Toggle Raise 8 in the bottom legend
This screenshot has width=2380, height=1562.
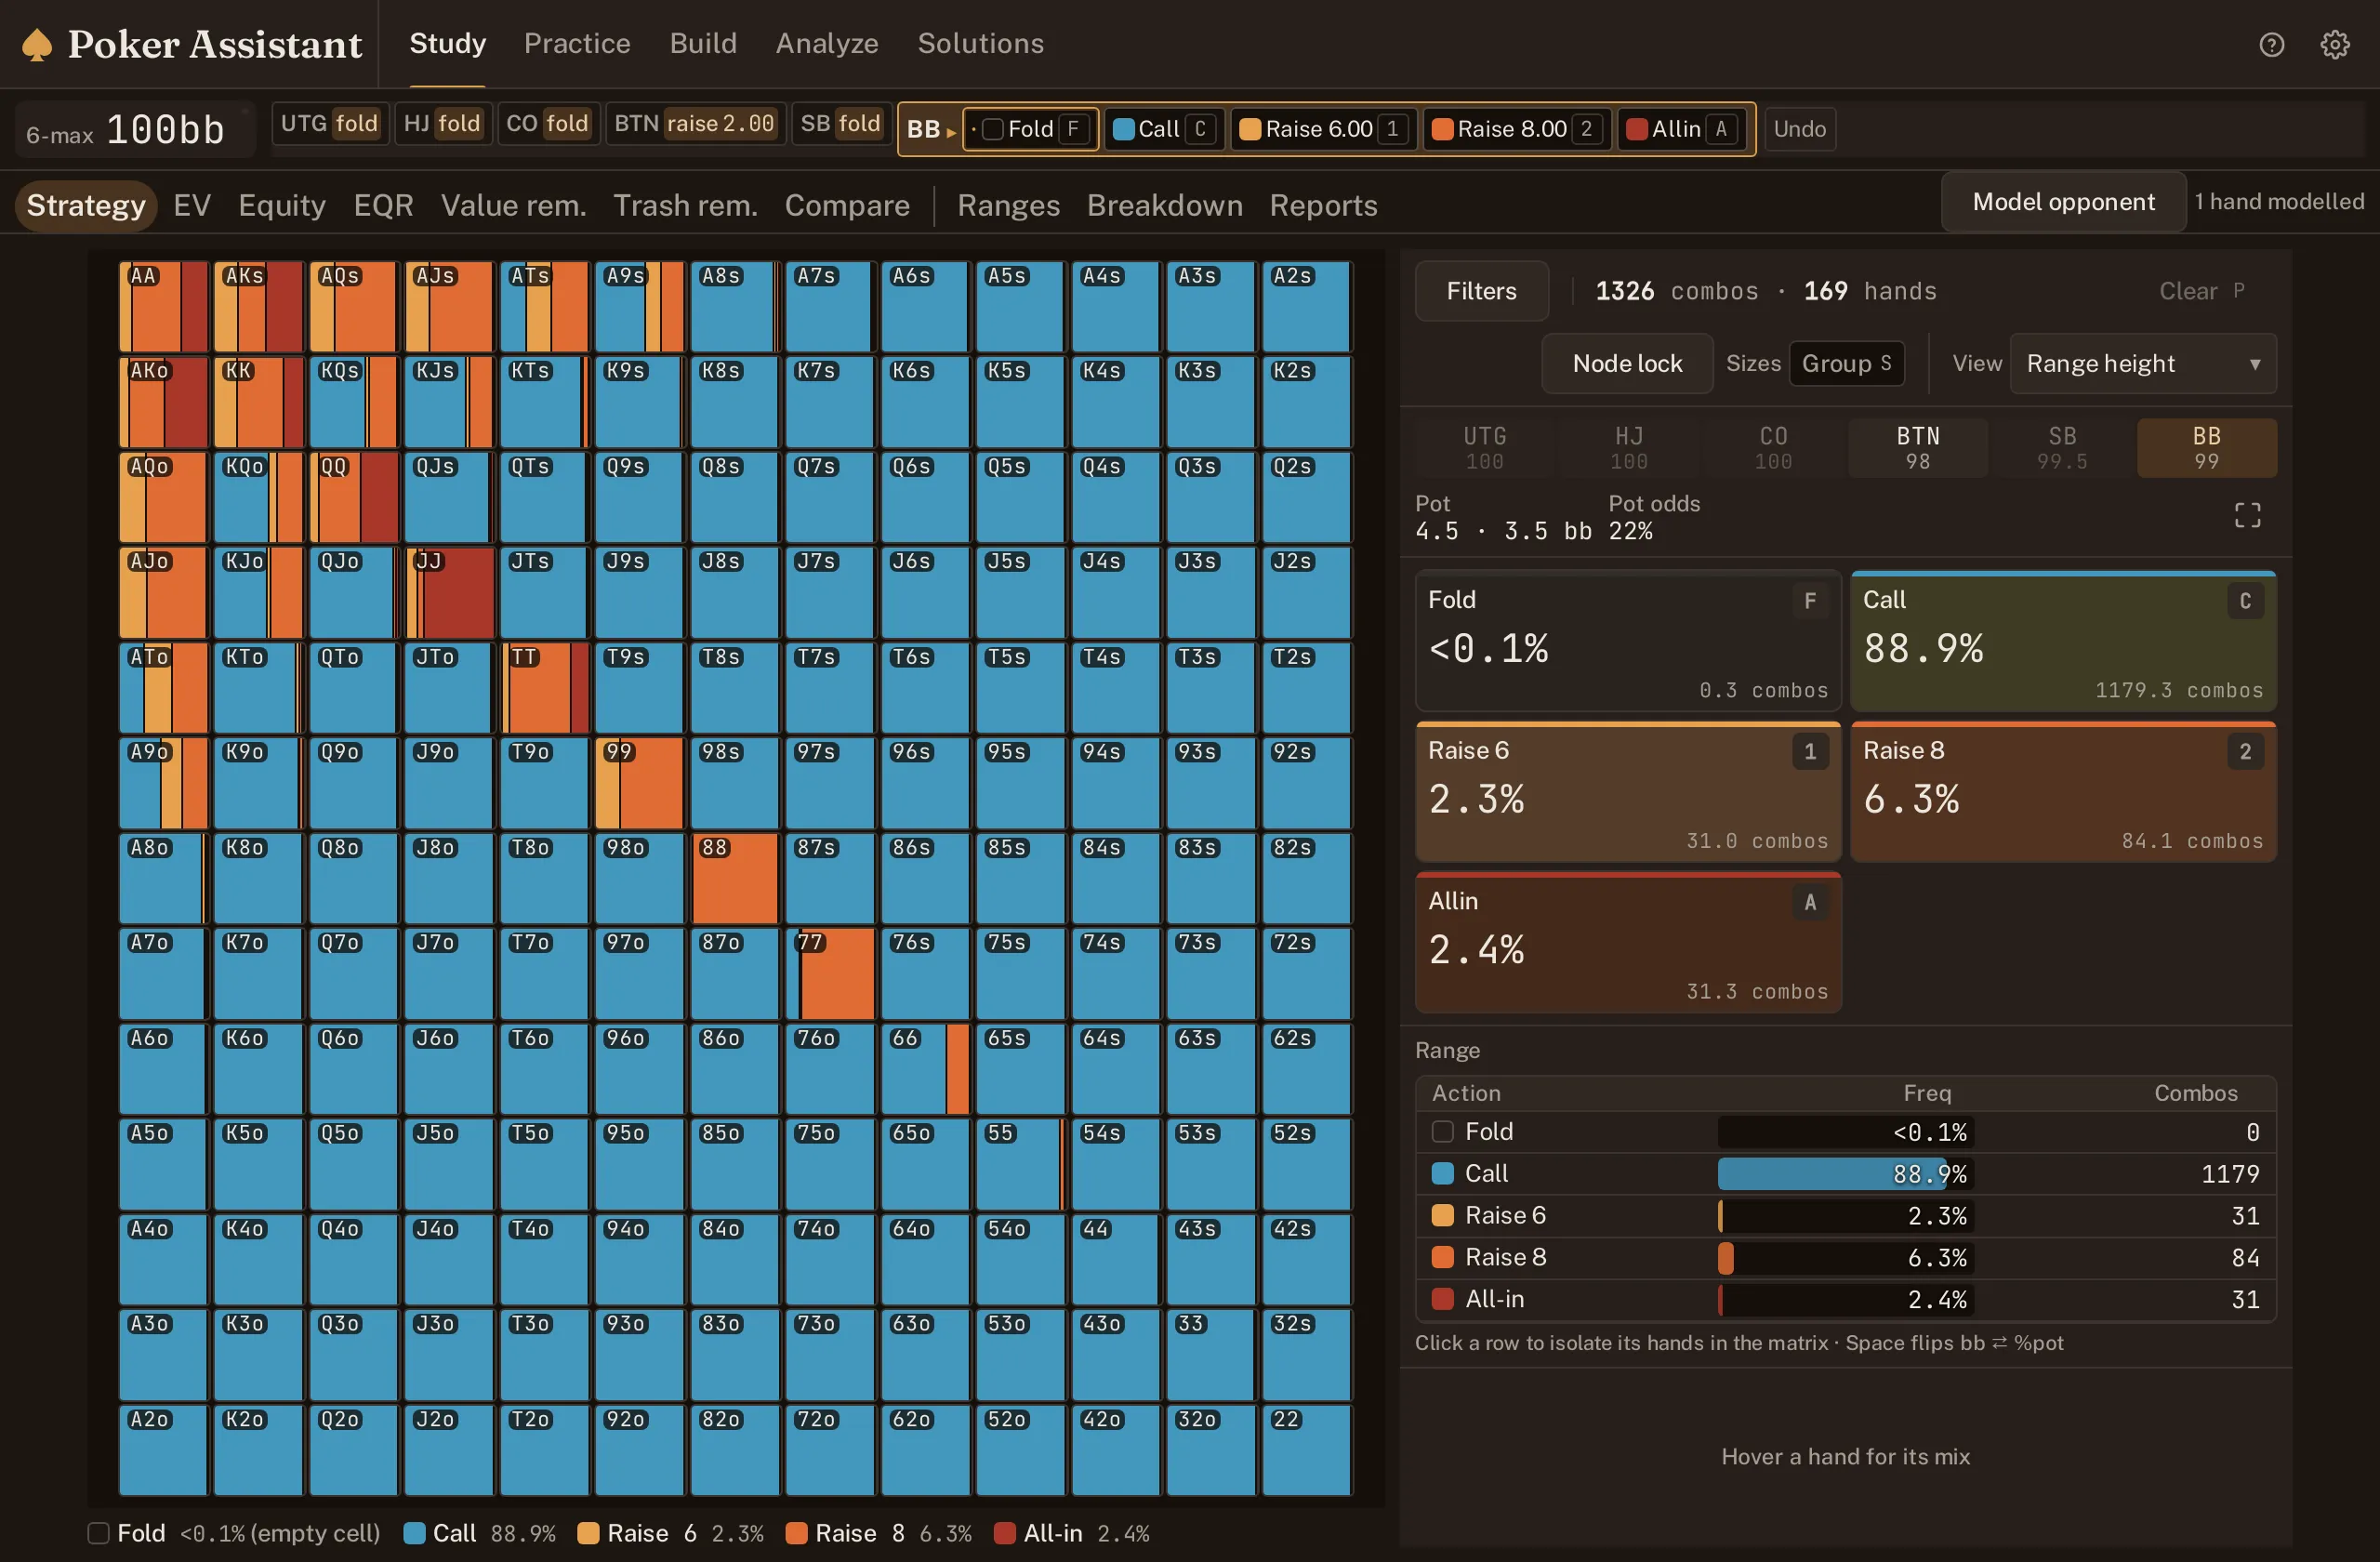(878, 1533)
